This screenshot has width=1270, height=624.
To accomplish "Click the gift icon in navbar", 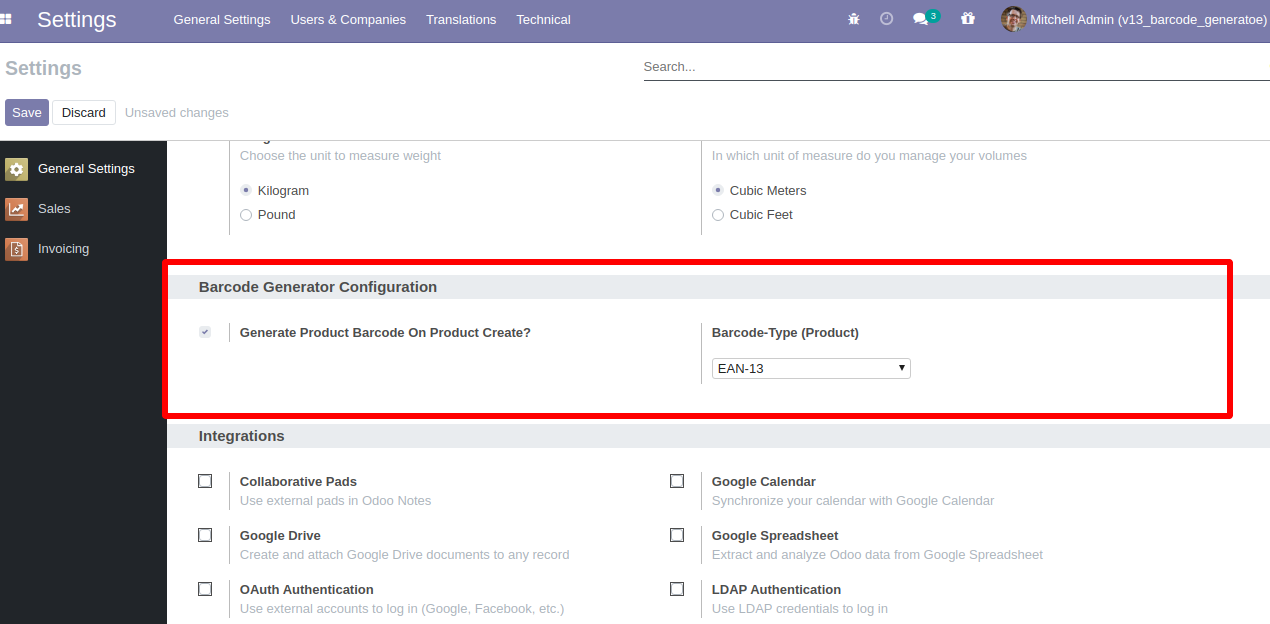I will pos(967,19).
